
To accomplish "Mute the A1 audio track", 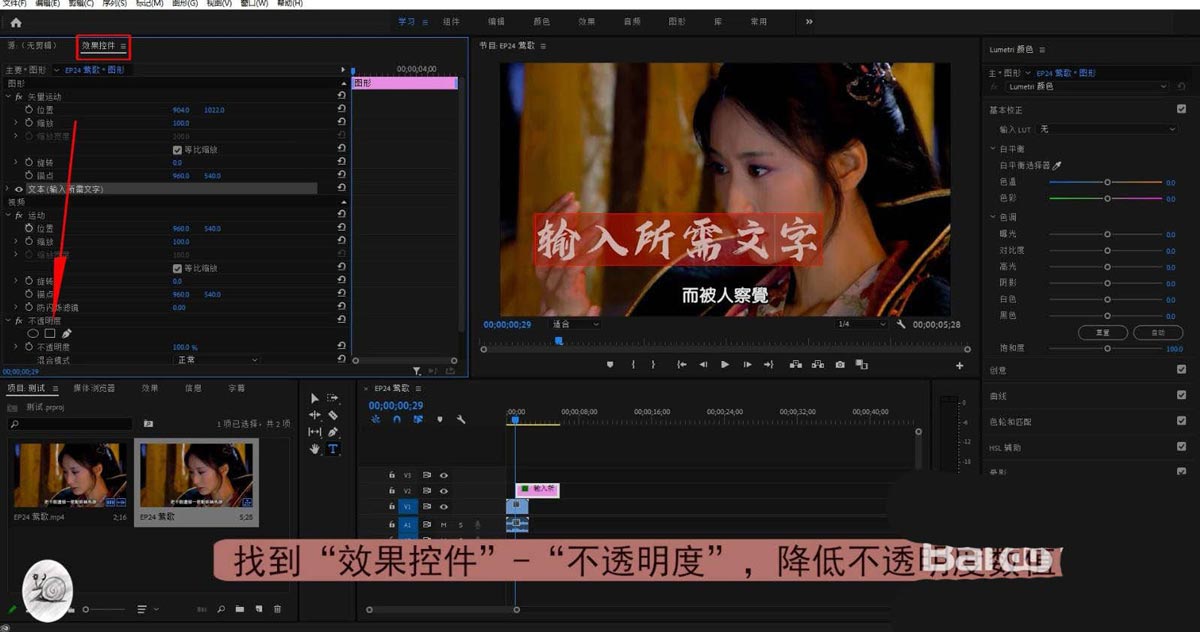I will click(443, 524).
